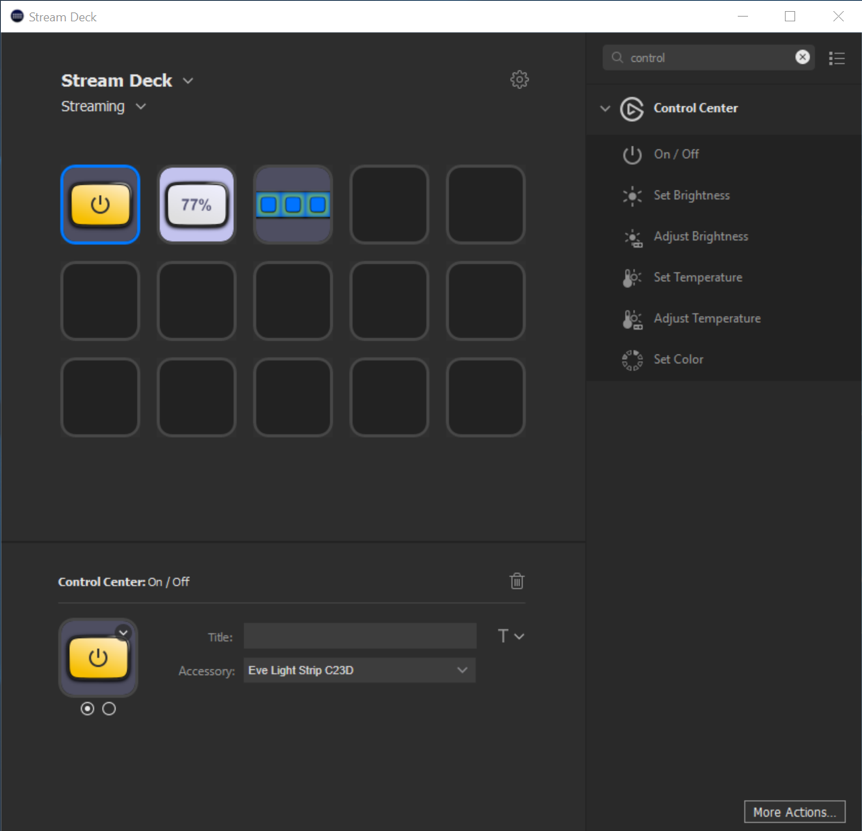862x831 pixels.
Task: Select the fourth empty key in top row
Action: point(389,204)
